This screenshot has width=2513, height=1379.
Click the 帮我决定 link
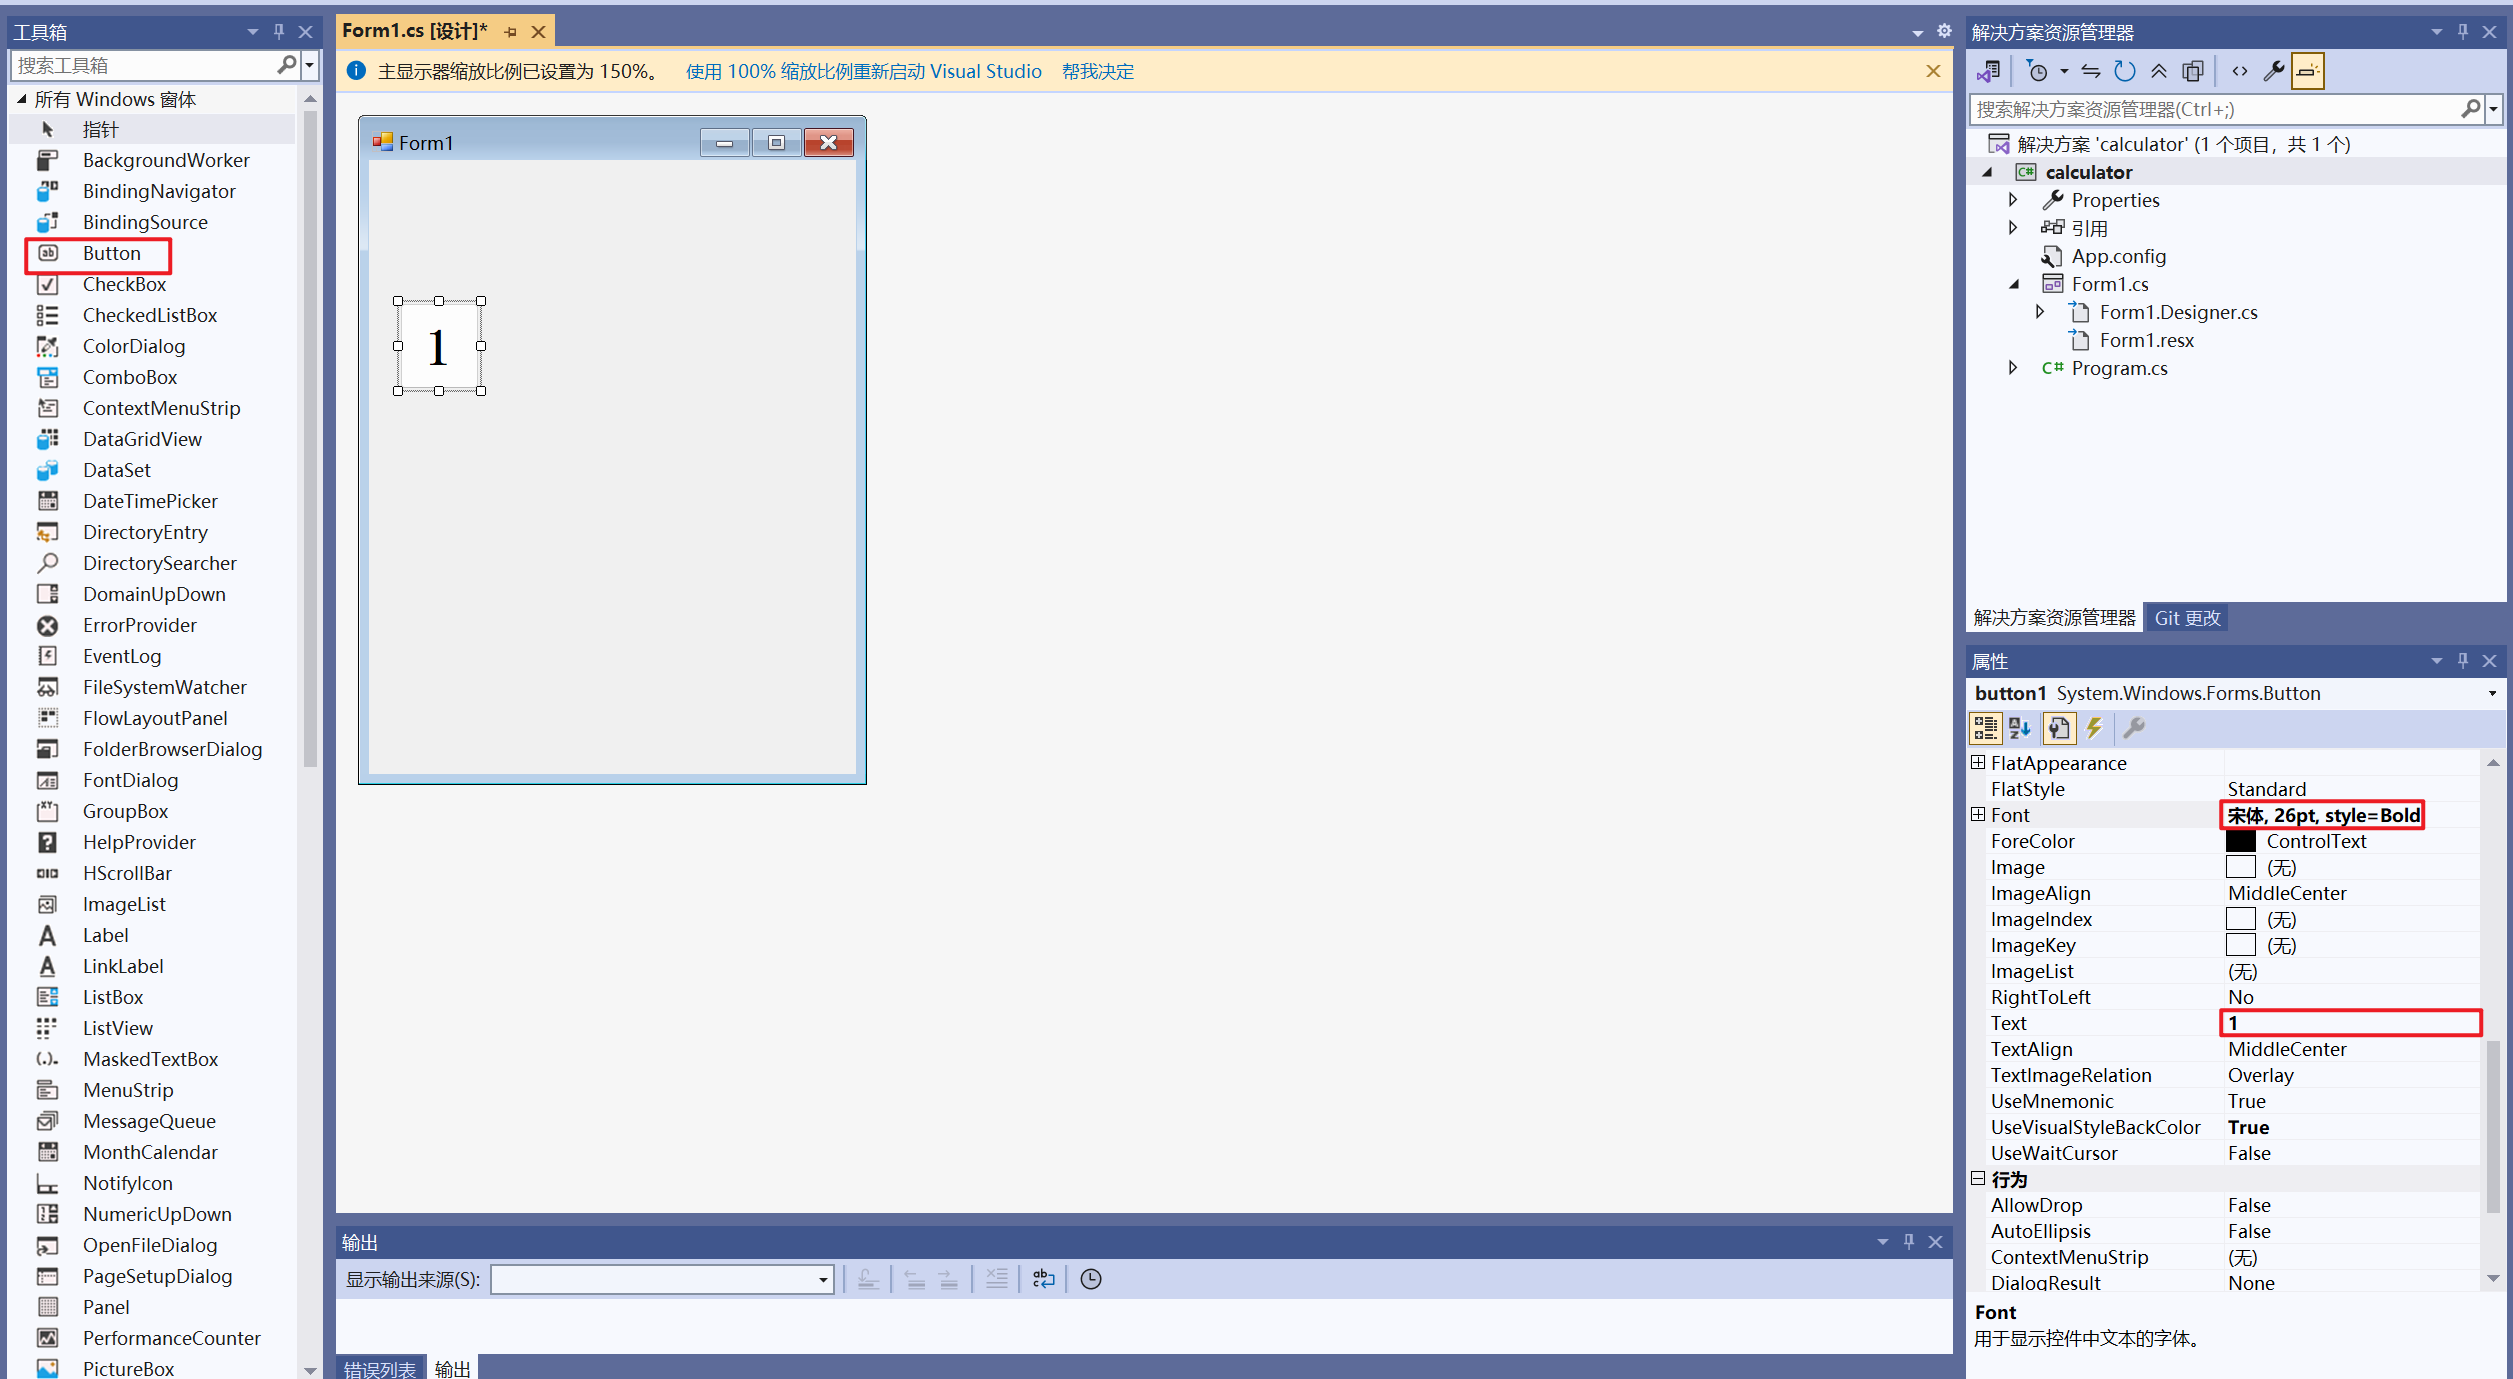coord(1097,72)
